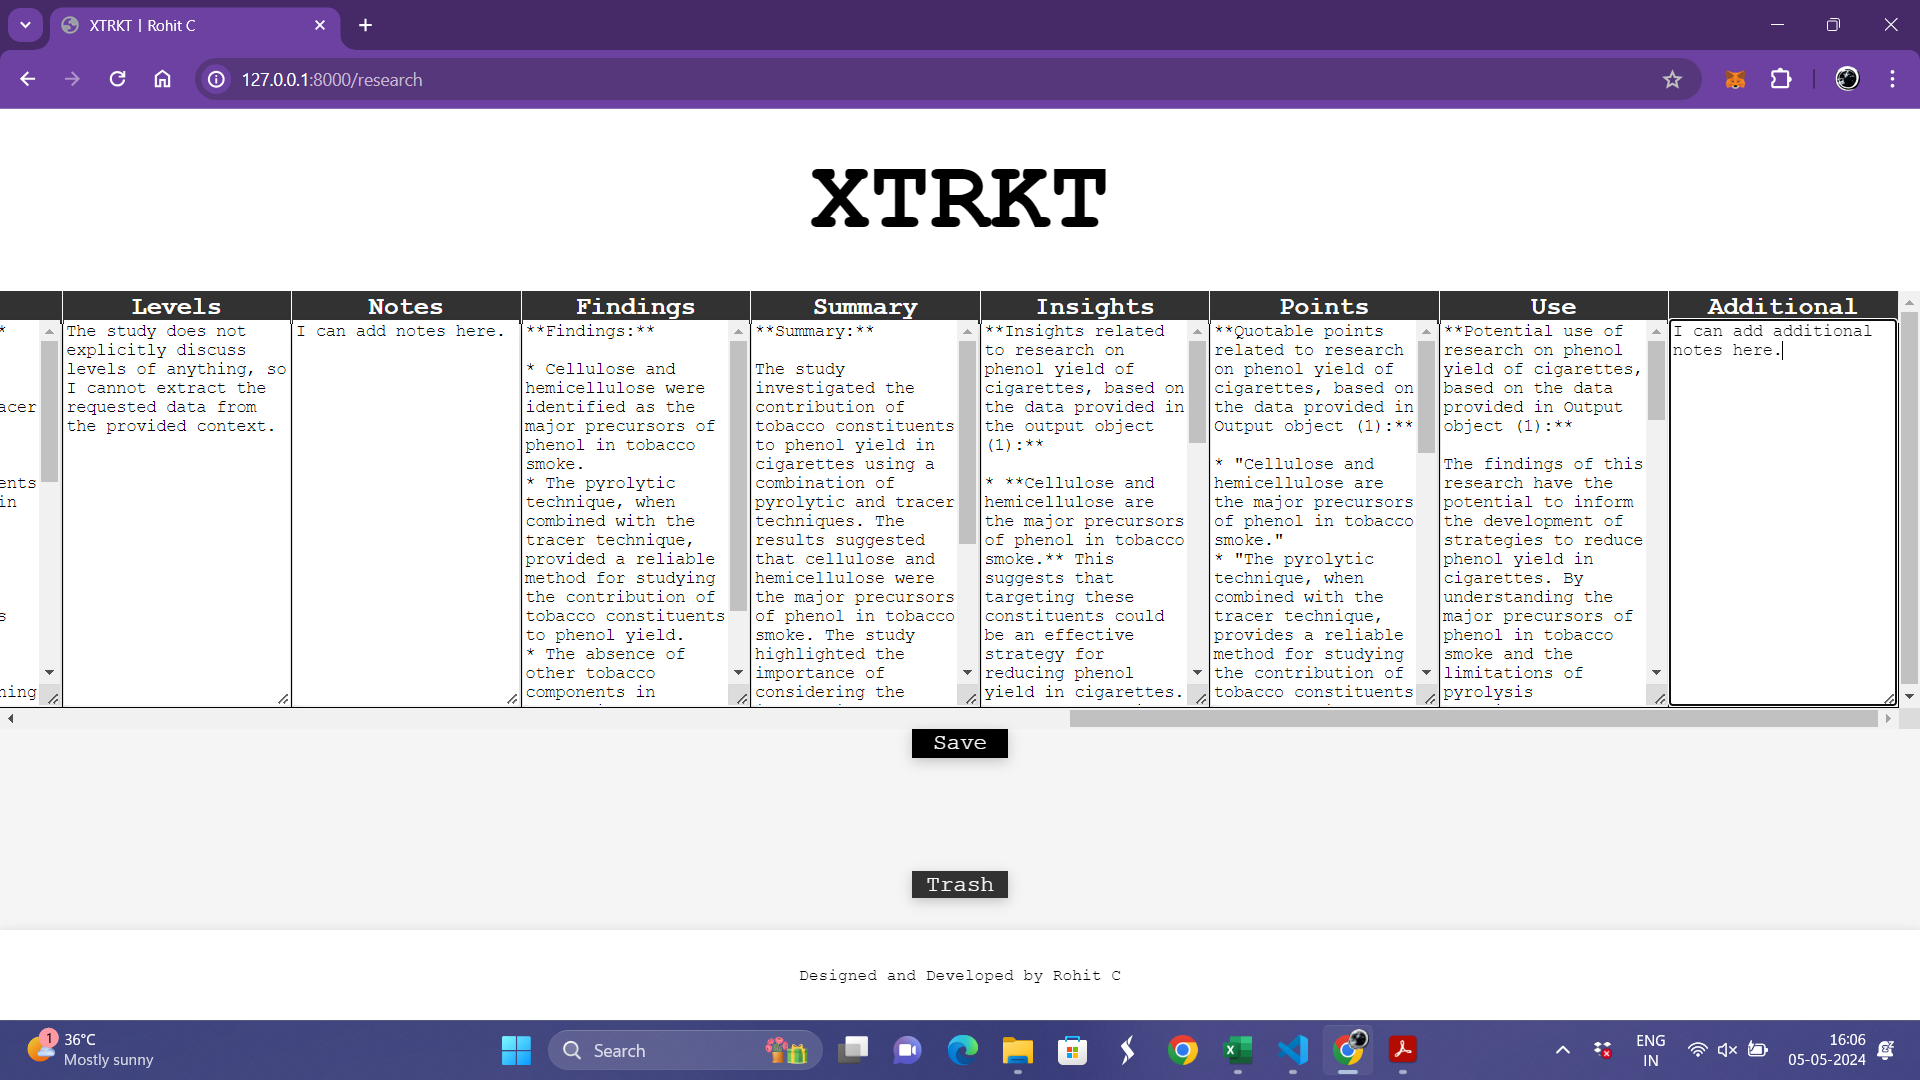The width and height of the screenshot is (1920, 1080).
Task: Open a new browser tab
Action: [x=365, y=25]
